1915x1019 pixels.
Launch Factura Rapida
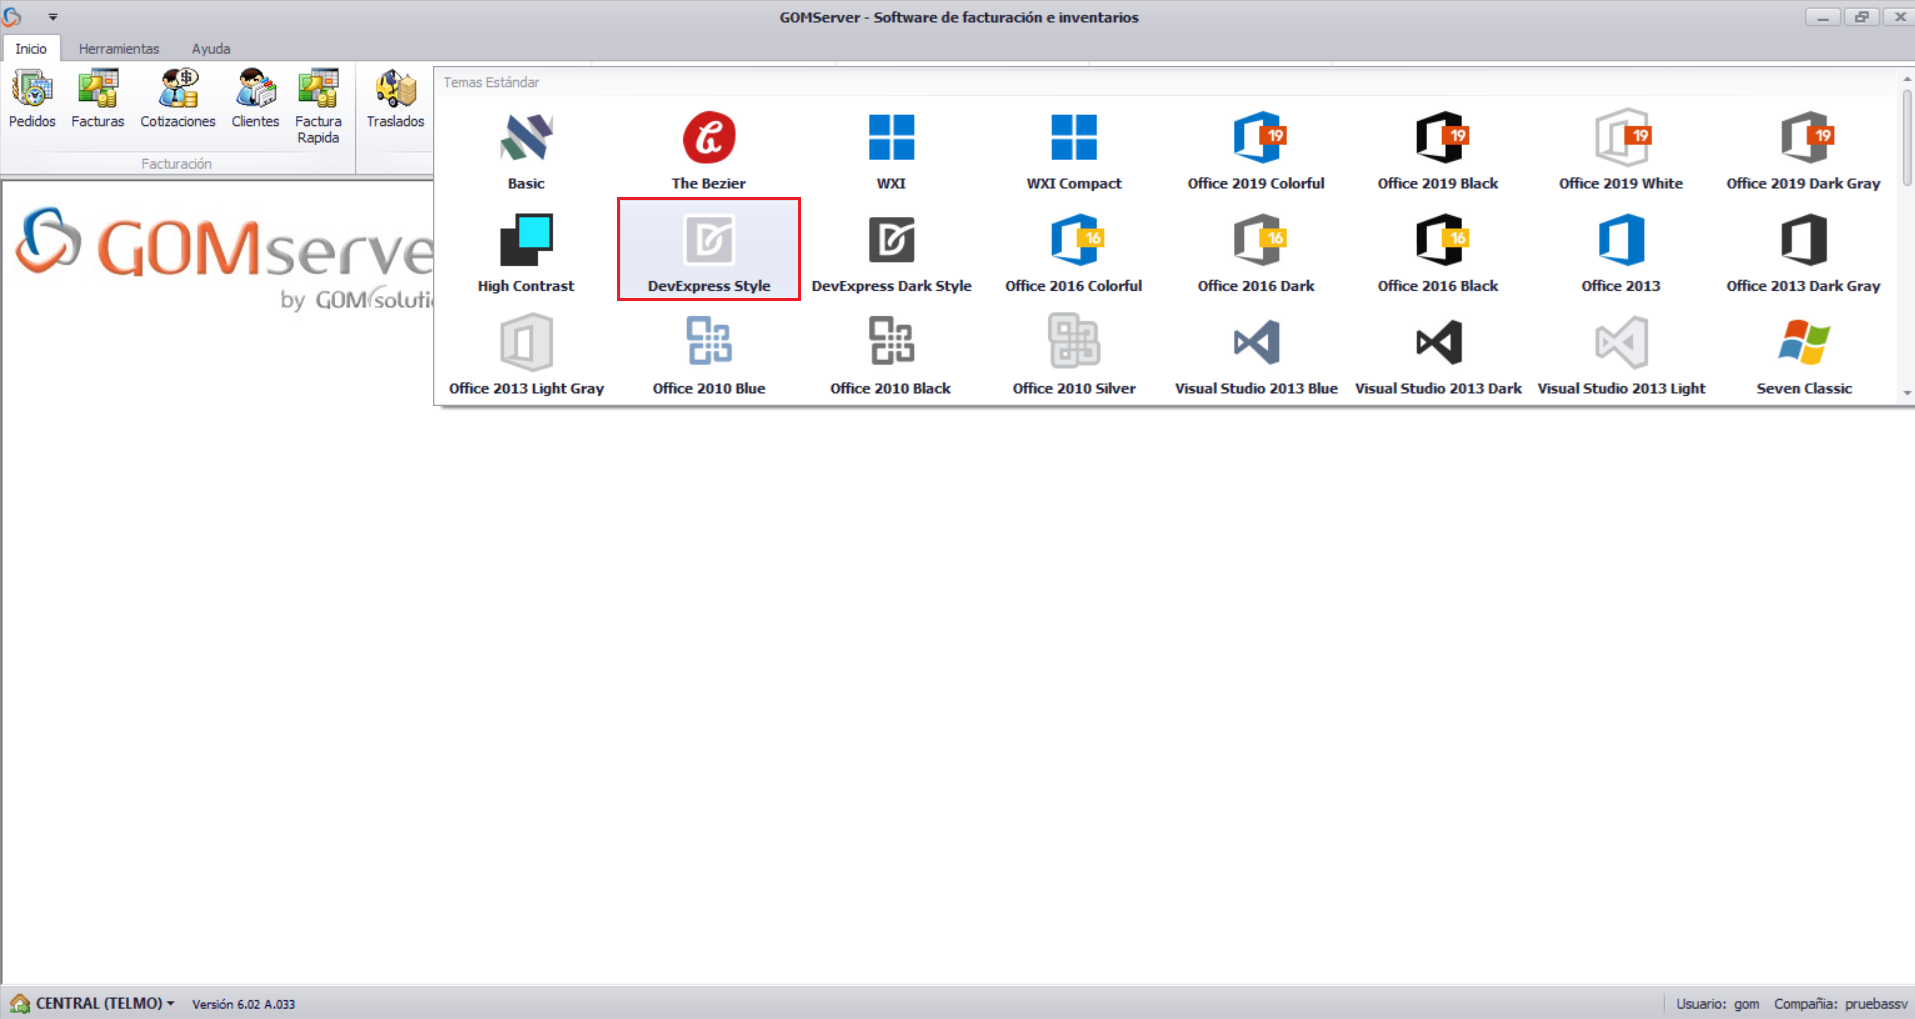coord(318,97)
